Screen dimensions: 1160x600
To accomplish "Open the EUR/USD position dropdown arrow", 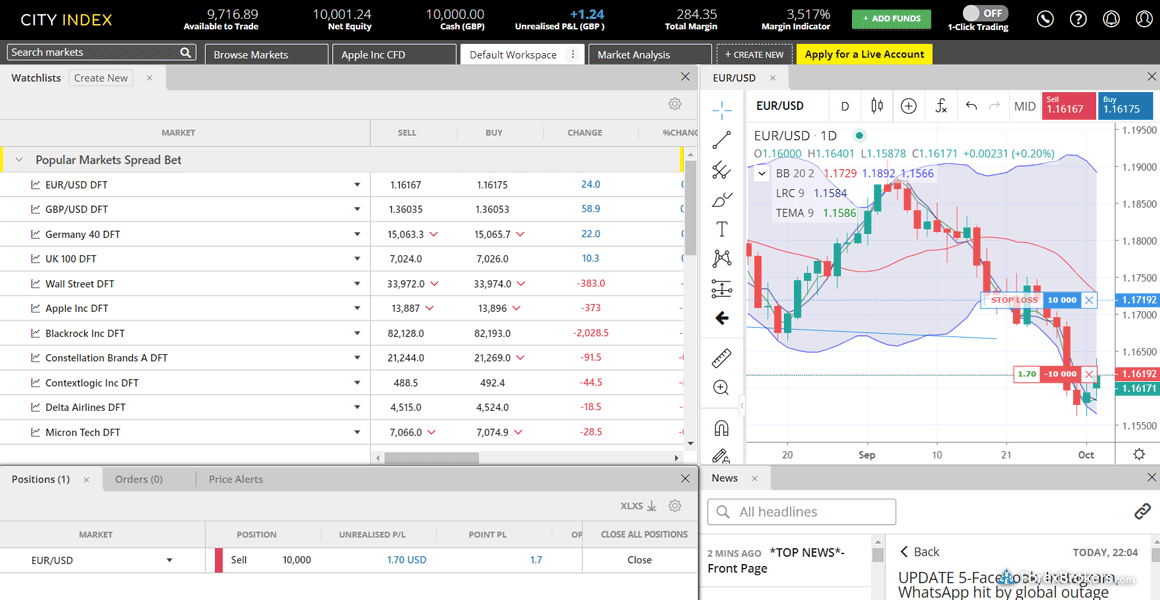I will (x=170, y=560).
